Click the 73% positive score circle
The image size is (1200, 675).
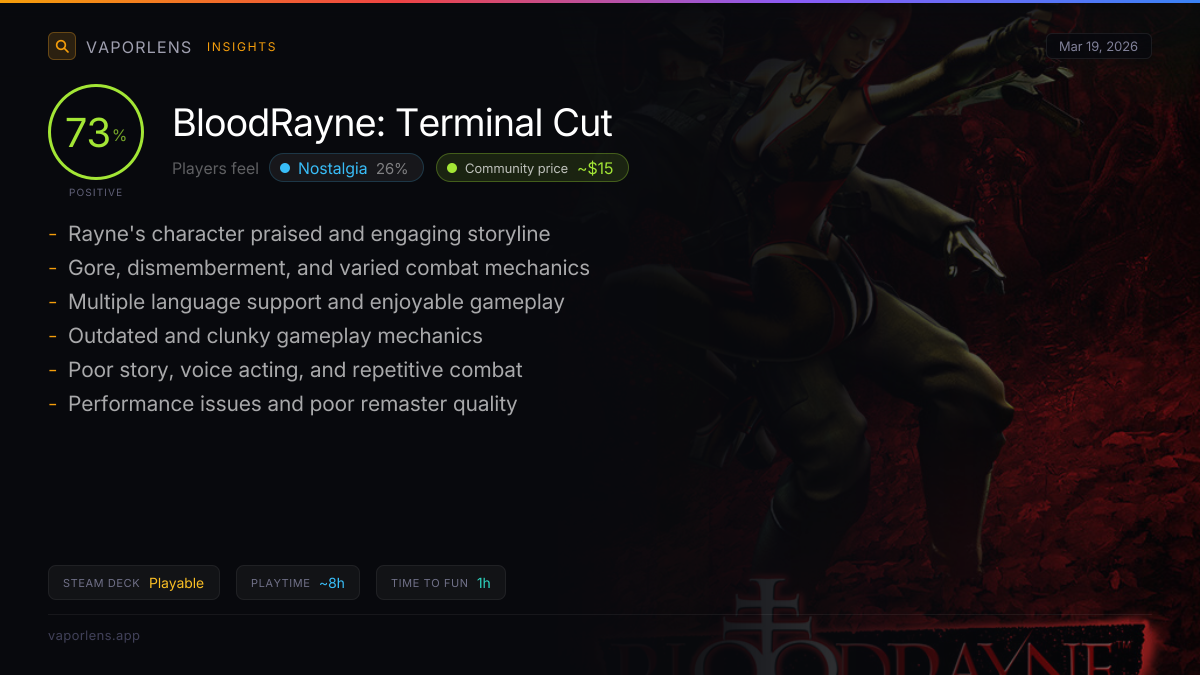[96, 132]
